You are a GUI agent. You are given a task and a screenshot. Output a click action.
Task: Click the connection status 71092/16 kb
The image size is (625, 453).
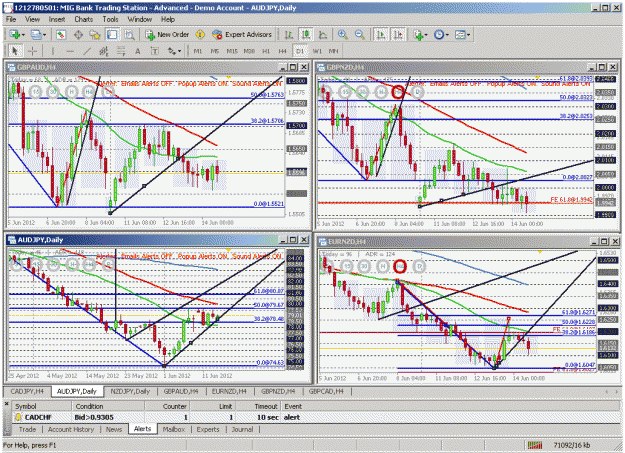pos(572,445)
